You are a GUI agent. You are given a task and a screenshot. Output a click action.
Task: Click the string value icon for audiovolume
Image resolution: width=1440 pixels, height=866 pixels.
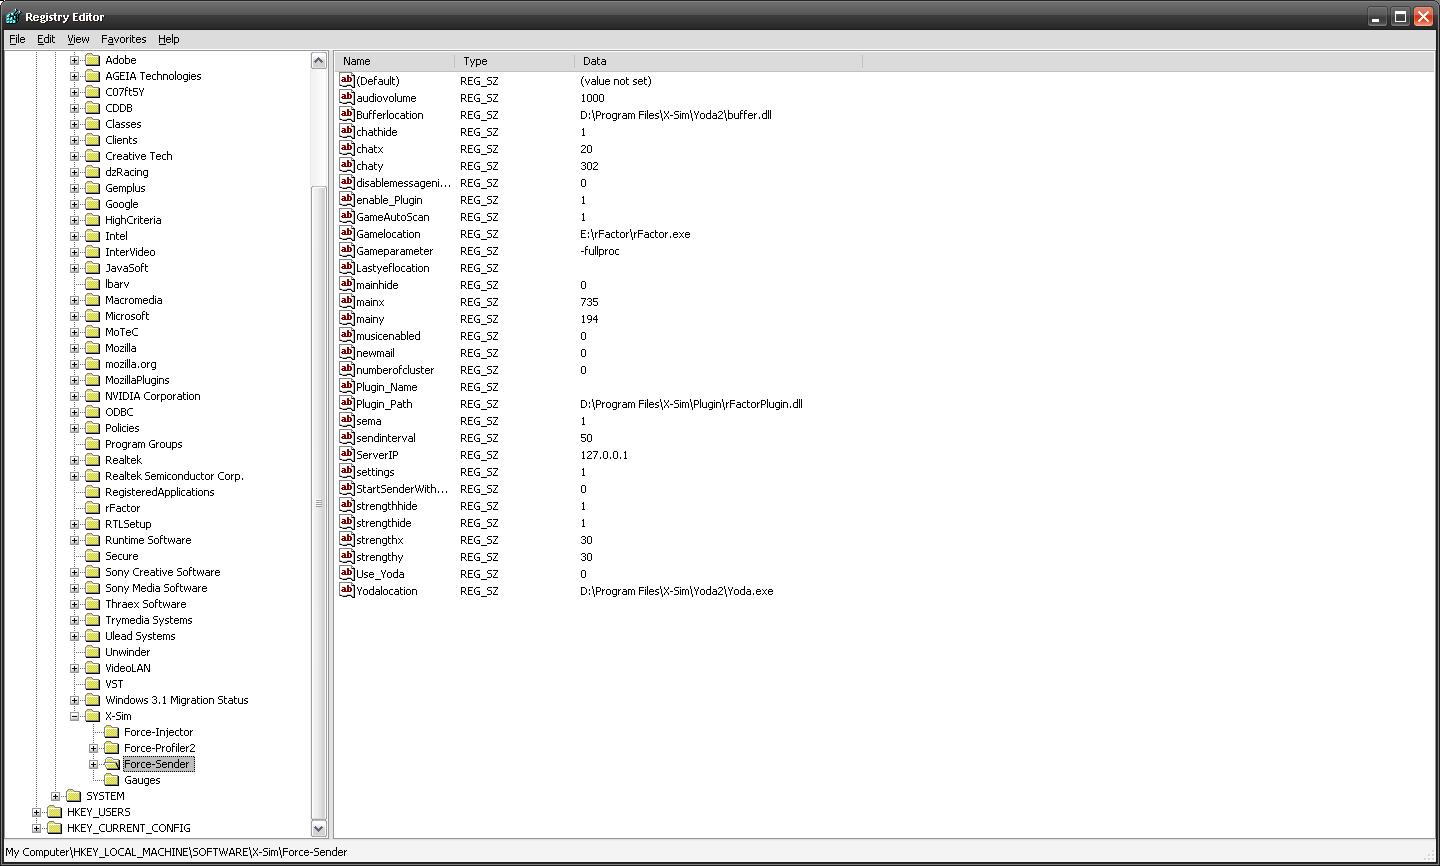(347, 98)
